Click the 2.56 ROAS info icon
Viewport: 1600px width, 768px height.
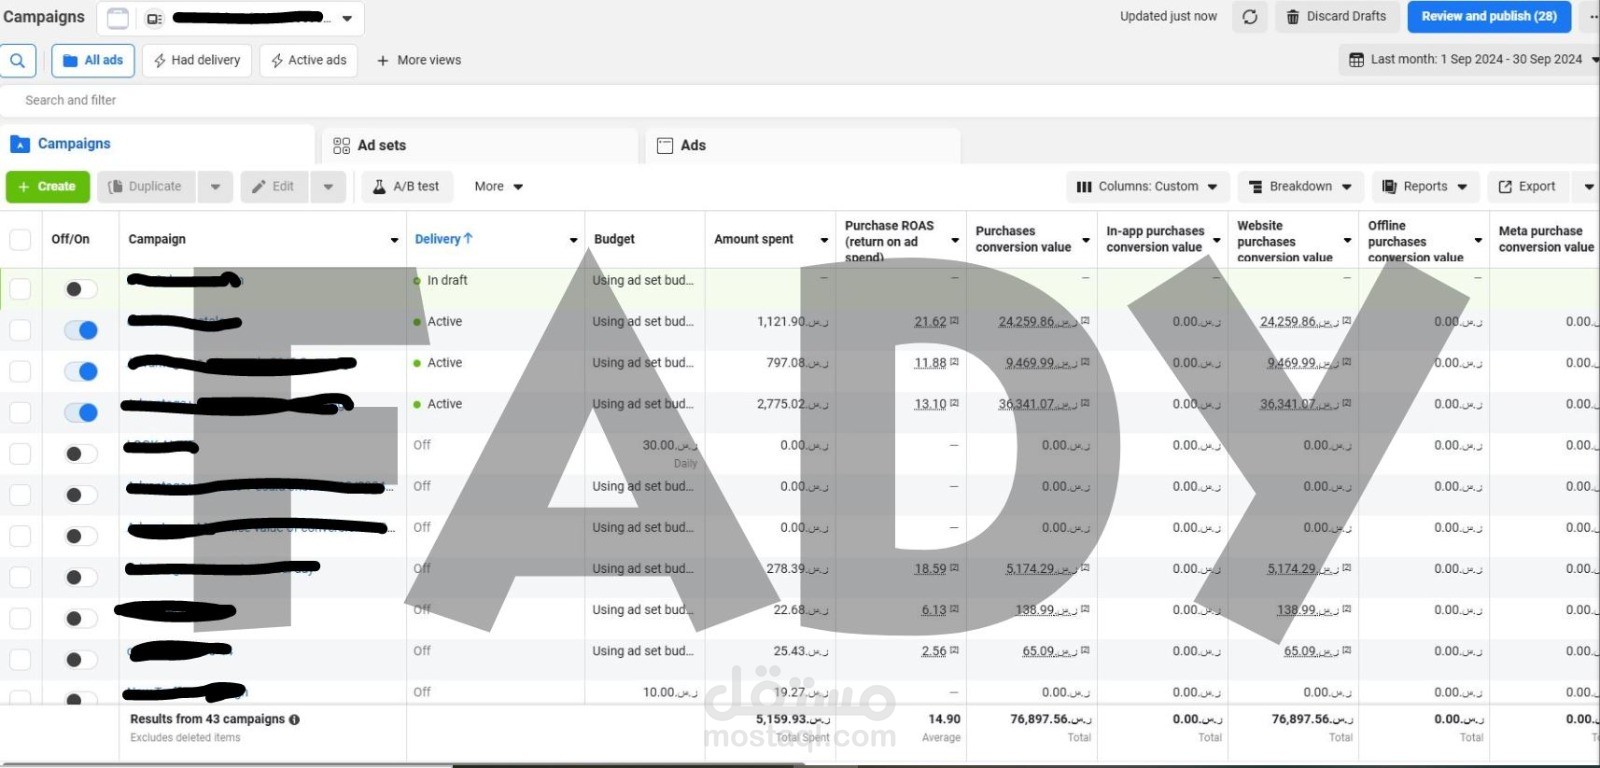(x=954, y=650)
